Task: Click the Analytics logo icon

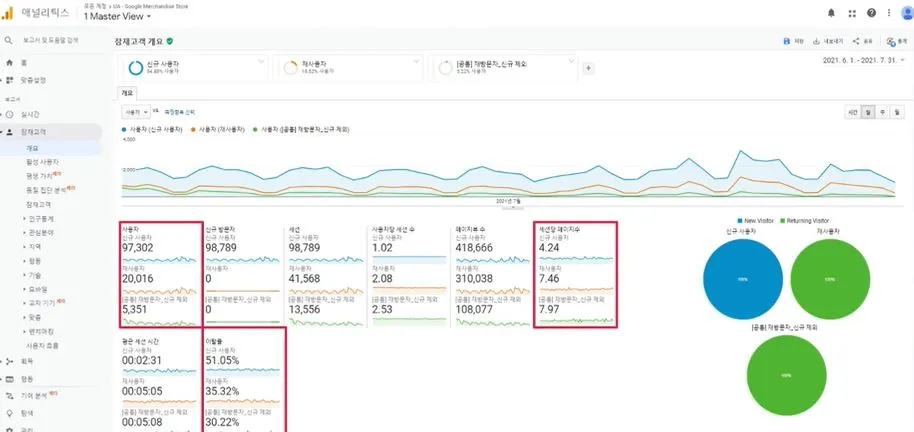Action: (x=7, y=12)
